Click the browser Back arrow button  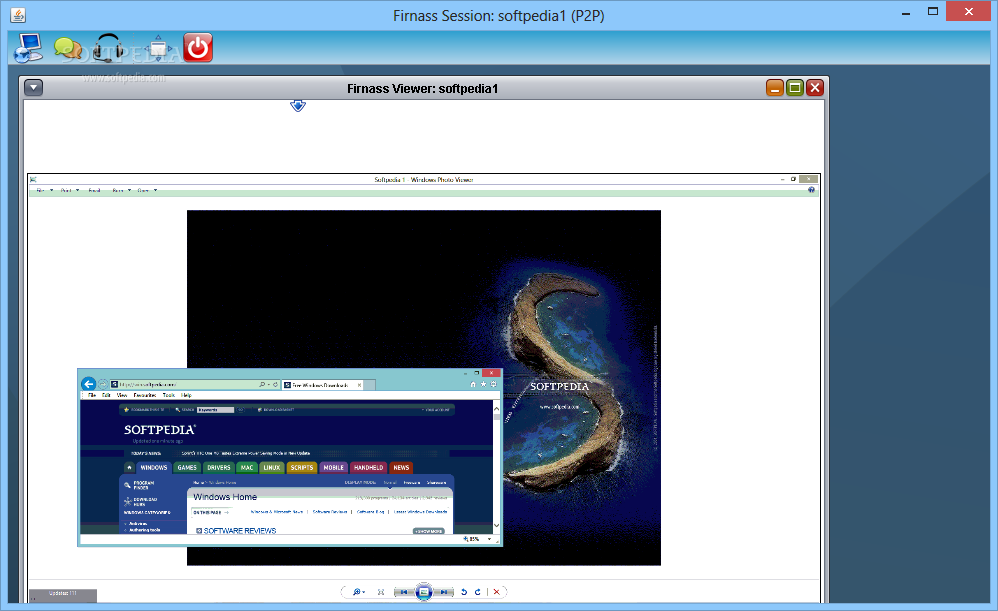point(88,384)
